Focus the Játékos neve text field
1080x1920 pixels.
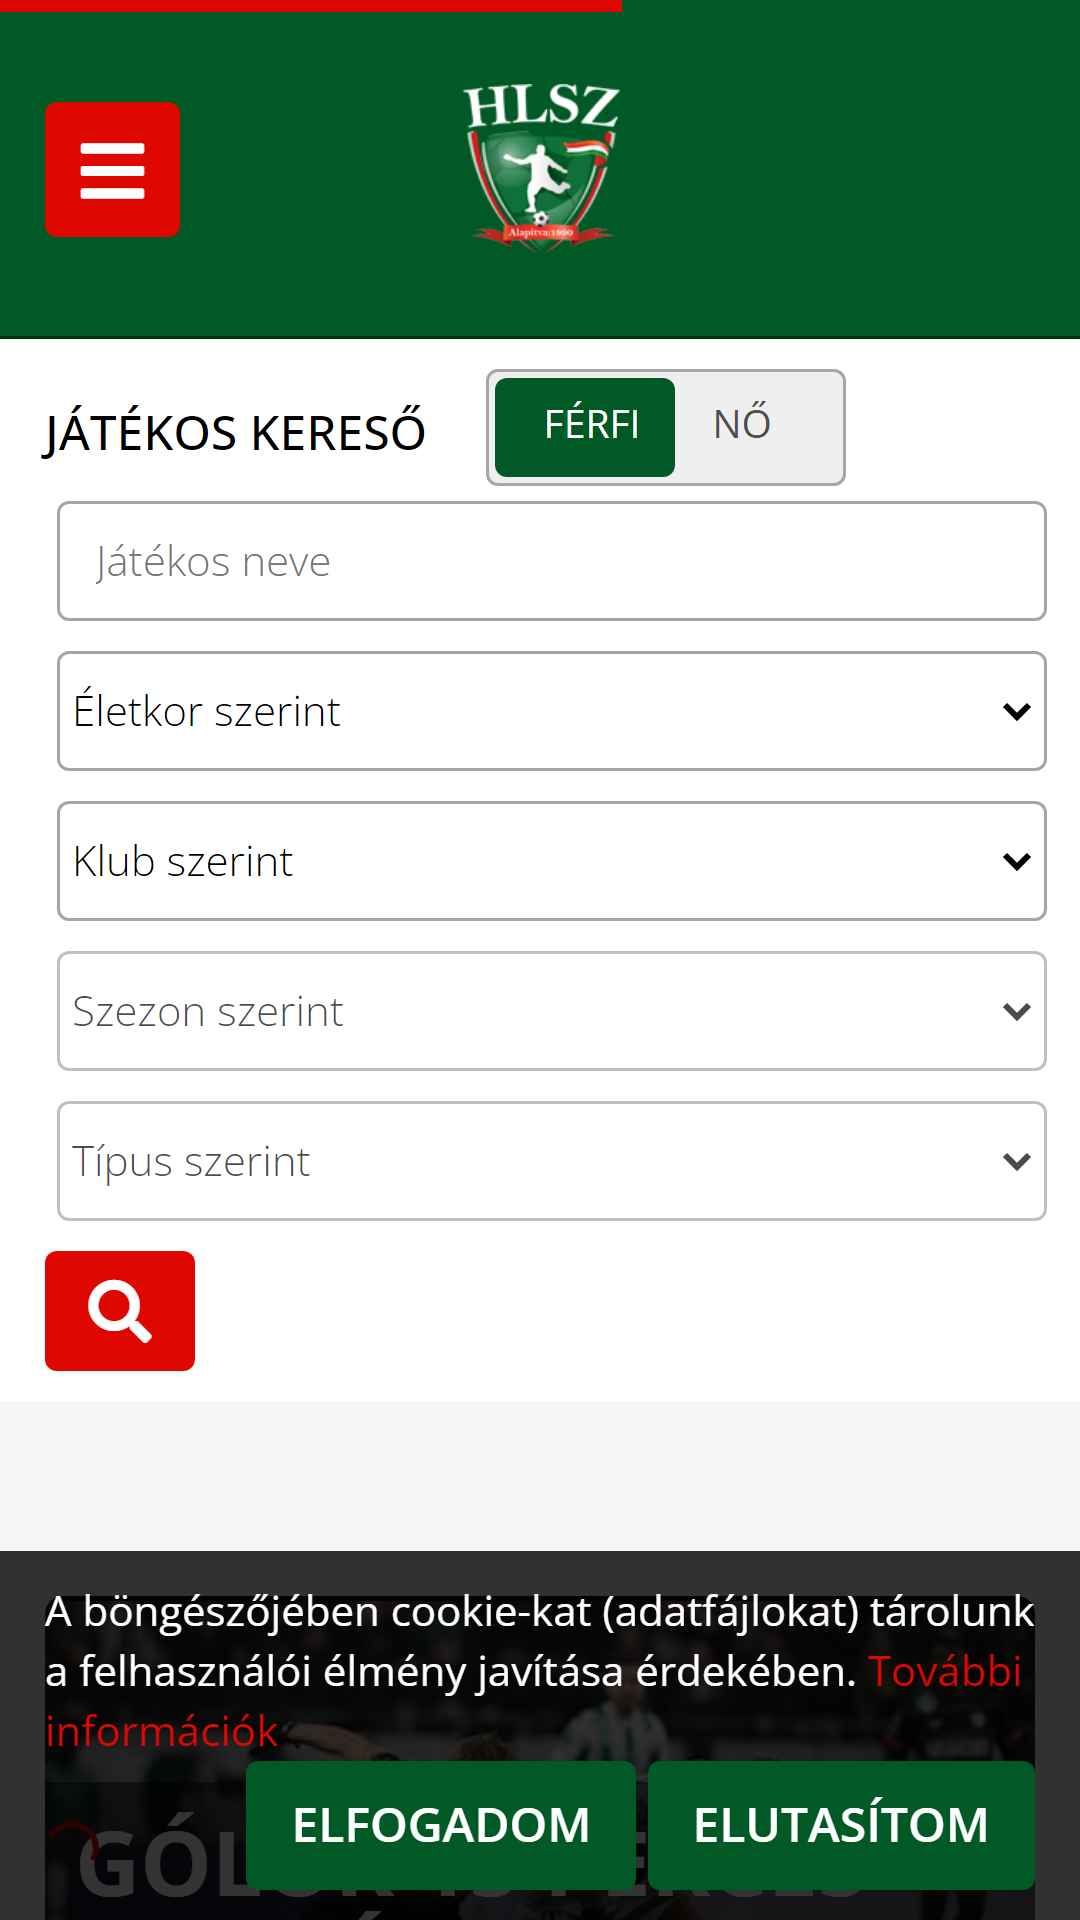(552, 561)
